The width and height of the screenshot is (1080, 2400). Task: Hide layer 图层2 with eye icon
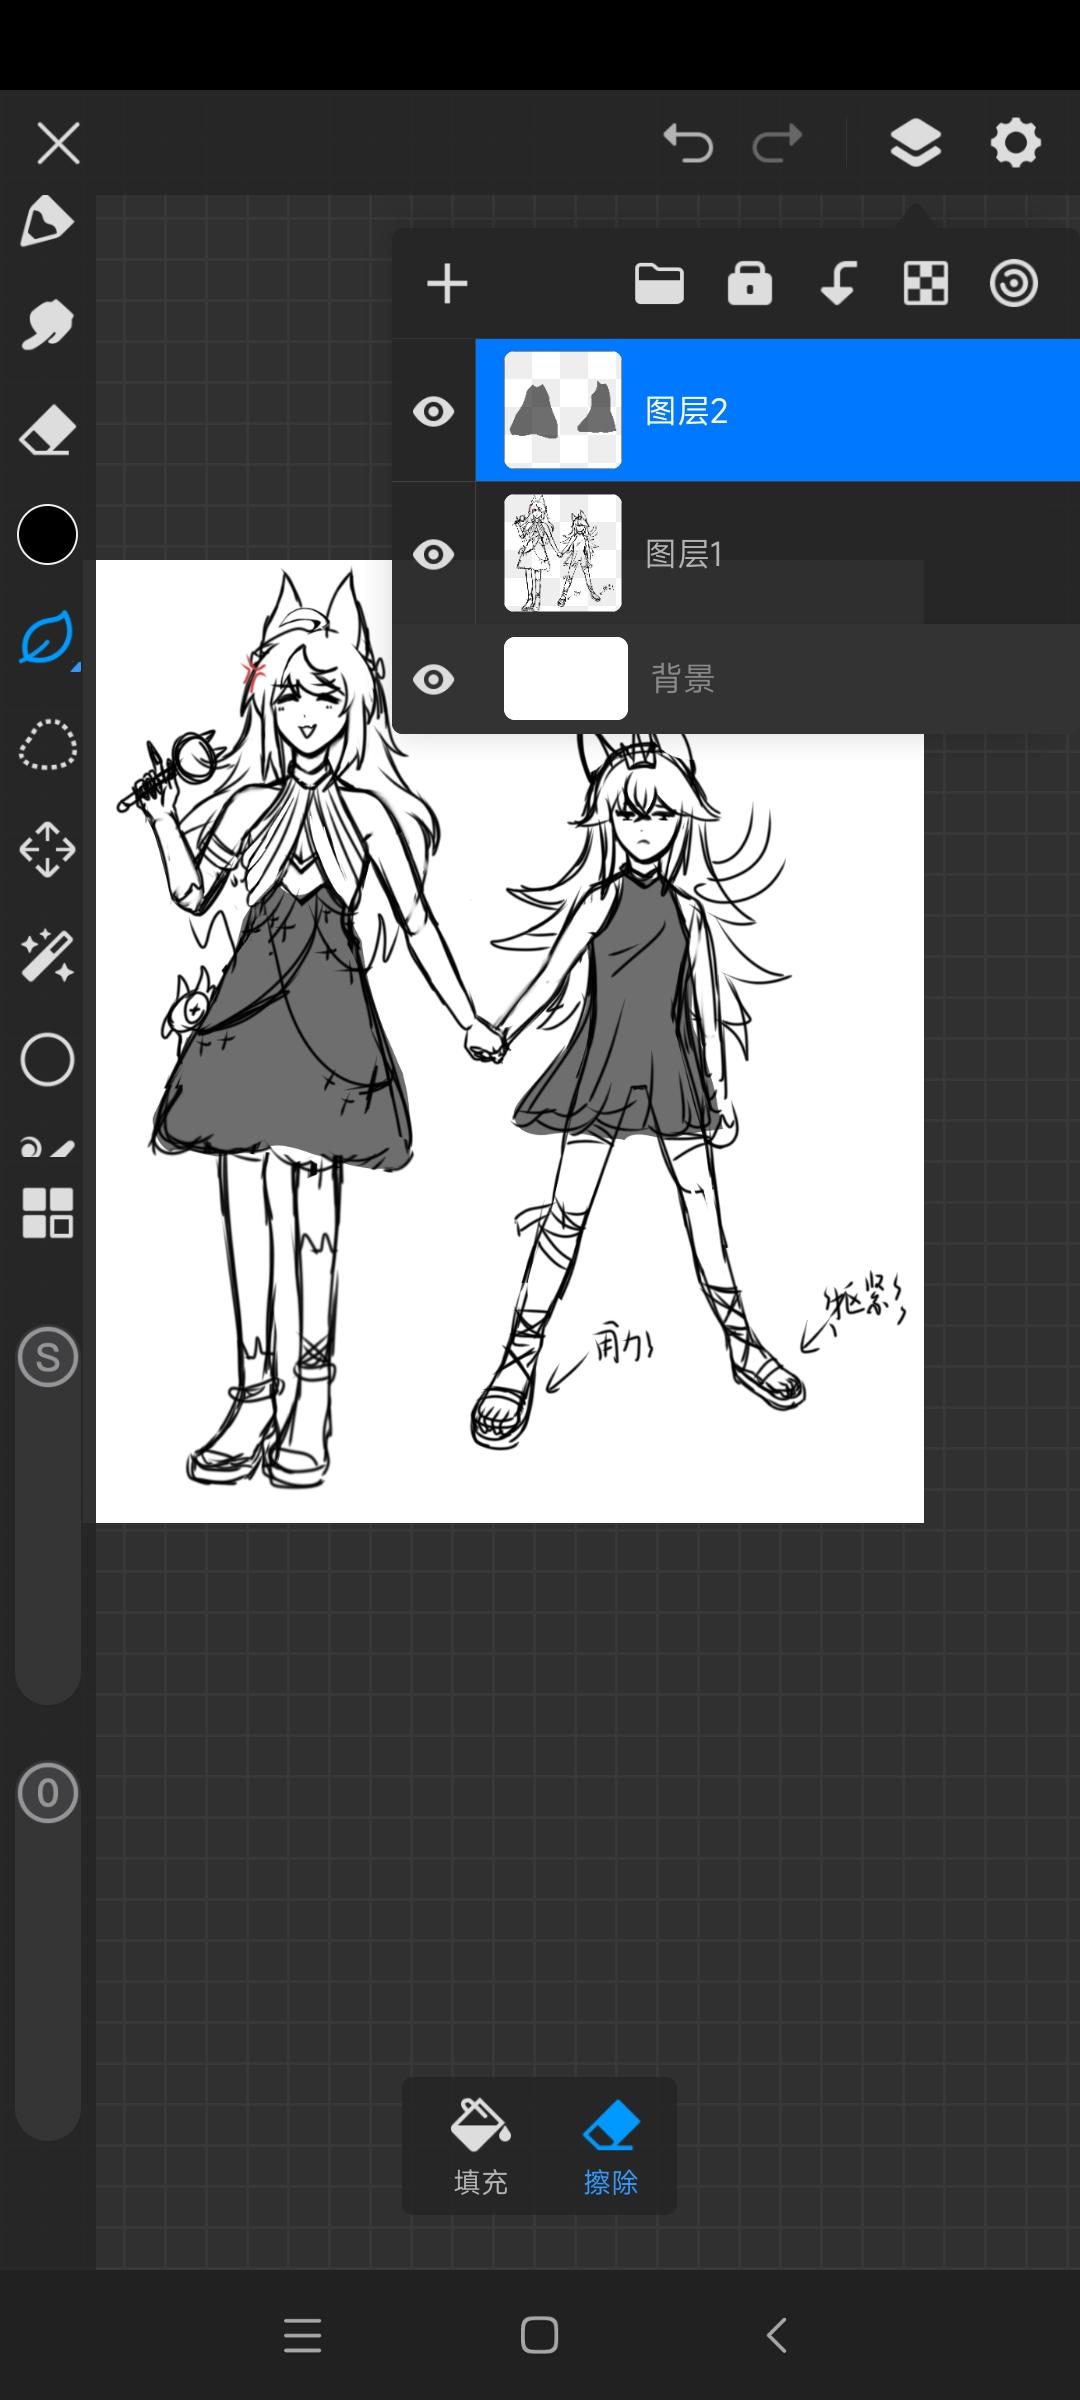click(x=433, y=411)
